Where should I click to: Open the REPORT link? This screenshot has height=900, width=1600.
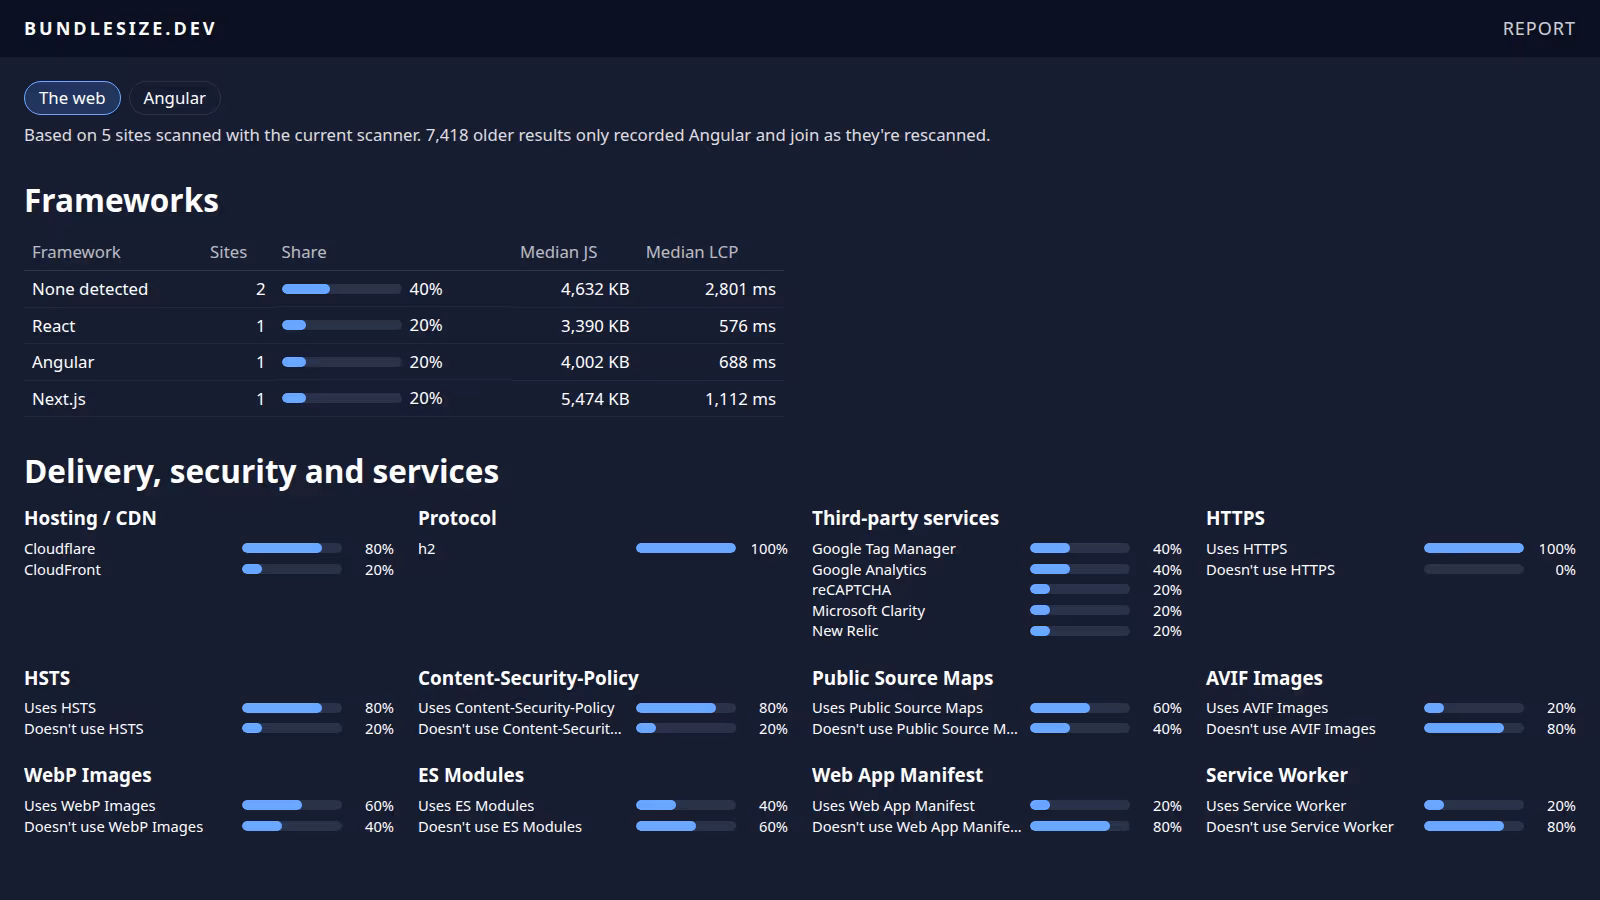click(1538, 29)
